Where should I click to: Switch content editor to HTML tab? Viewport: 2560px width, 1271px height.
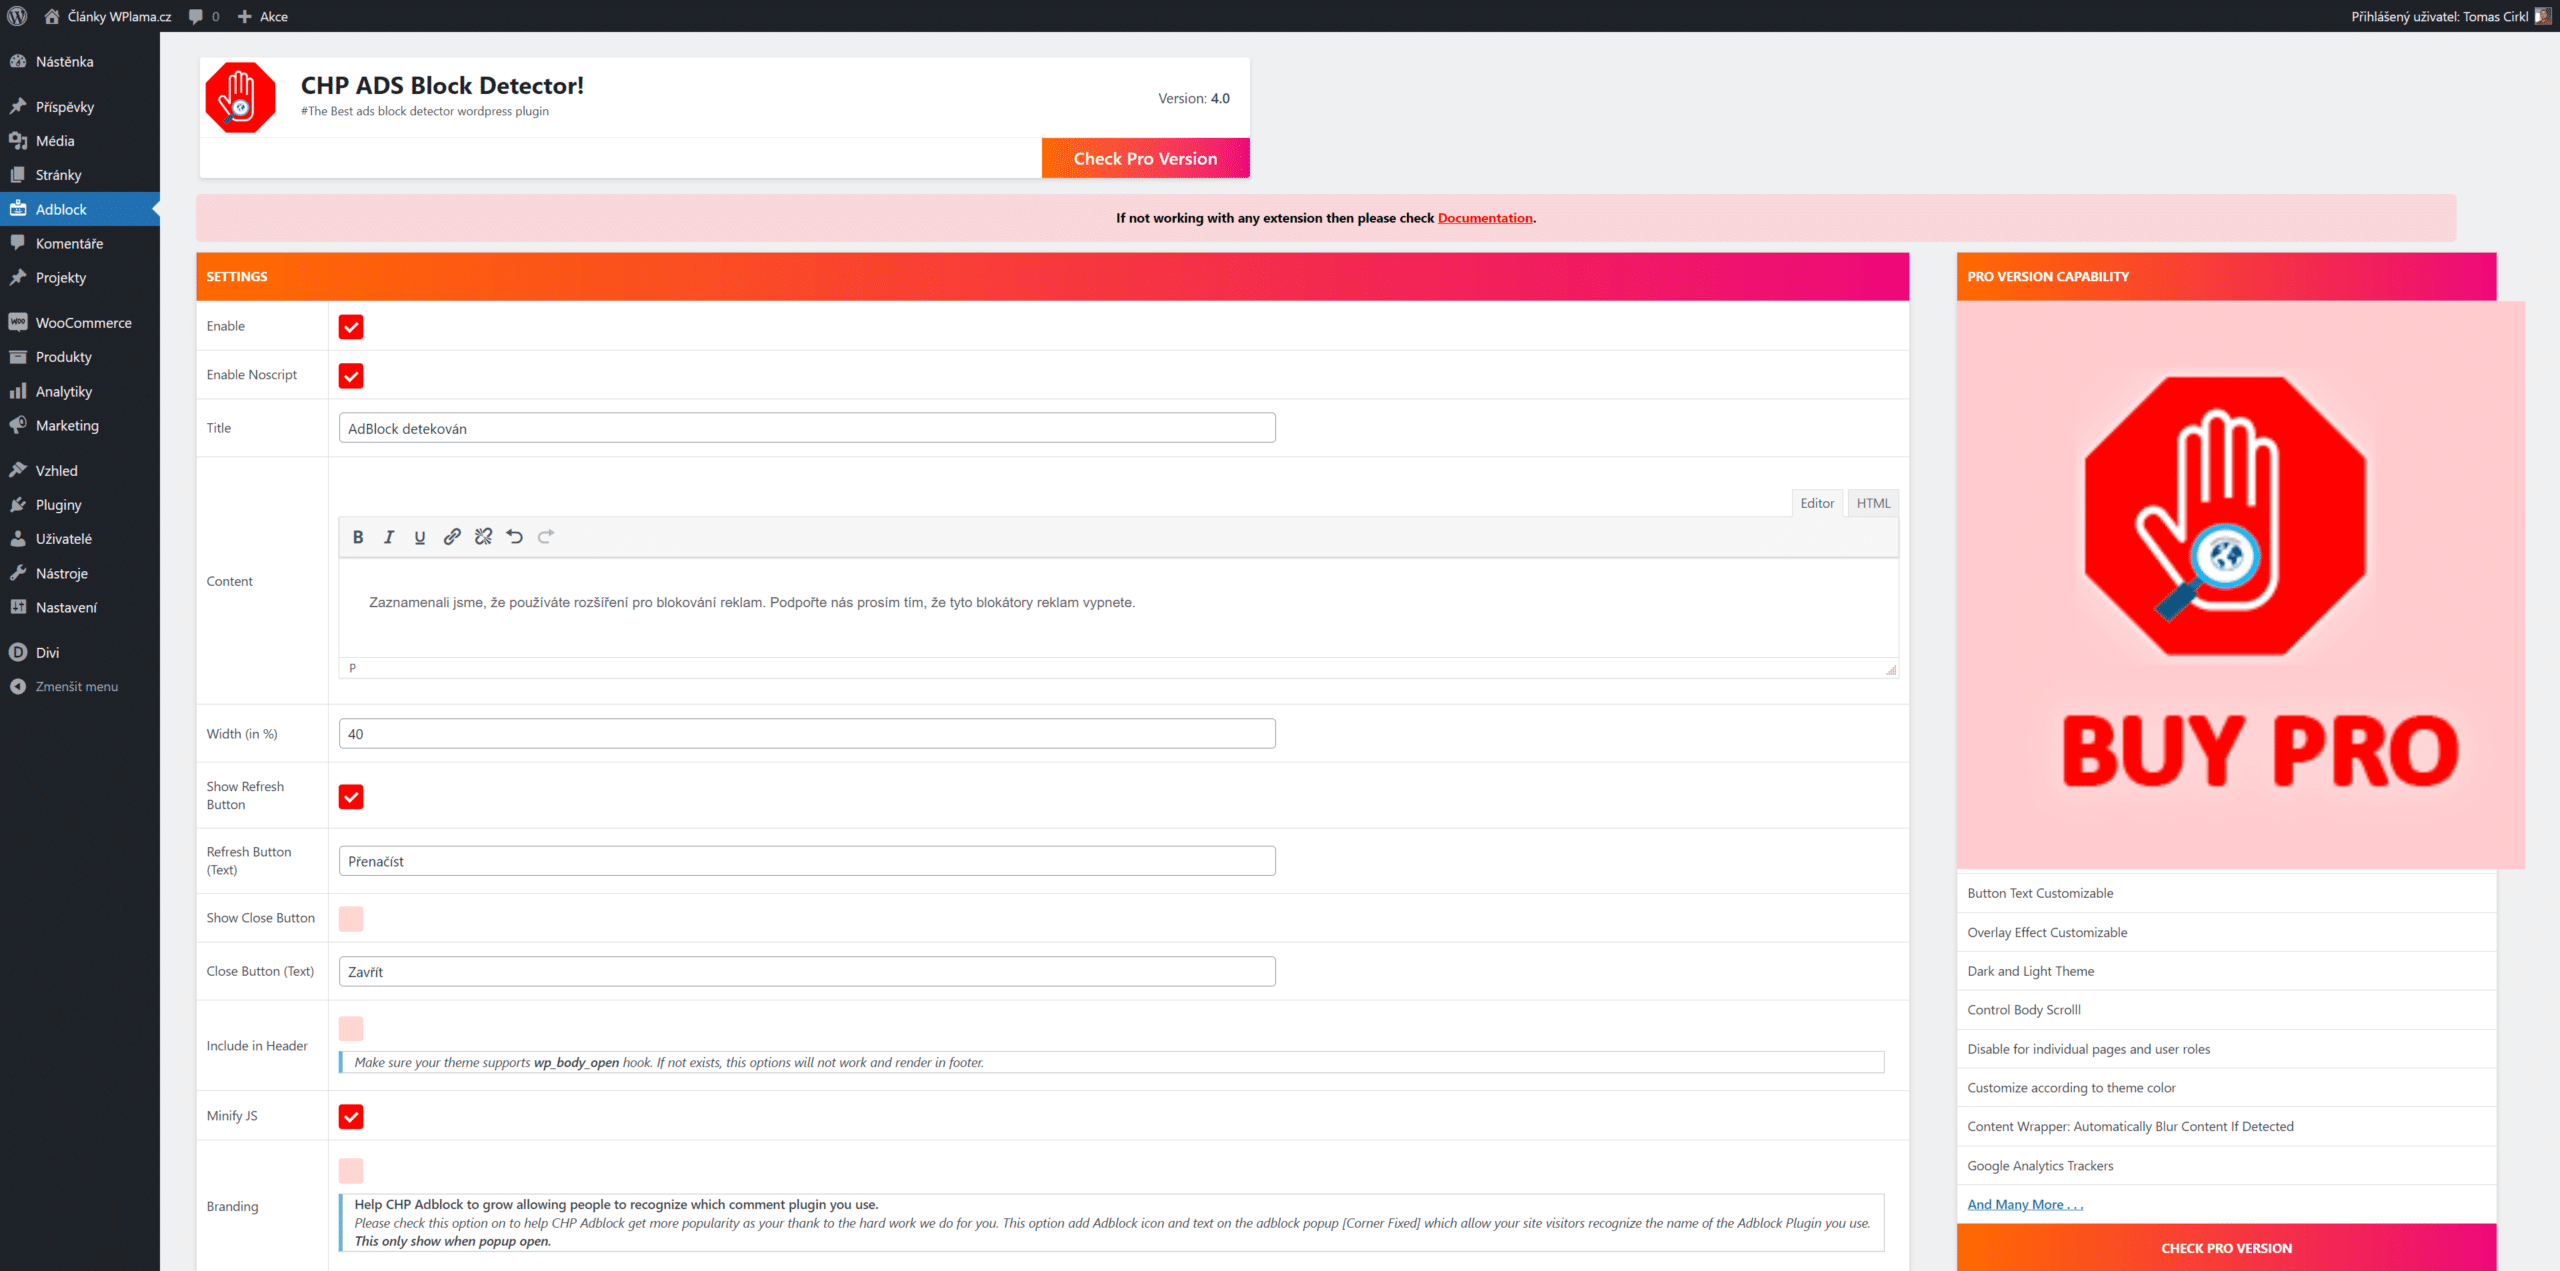click(x=1873, y=503)
